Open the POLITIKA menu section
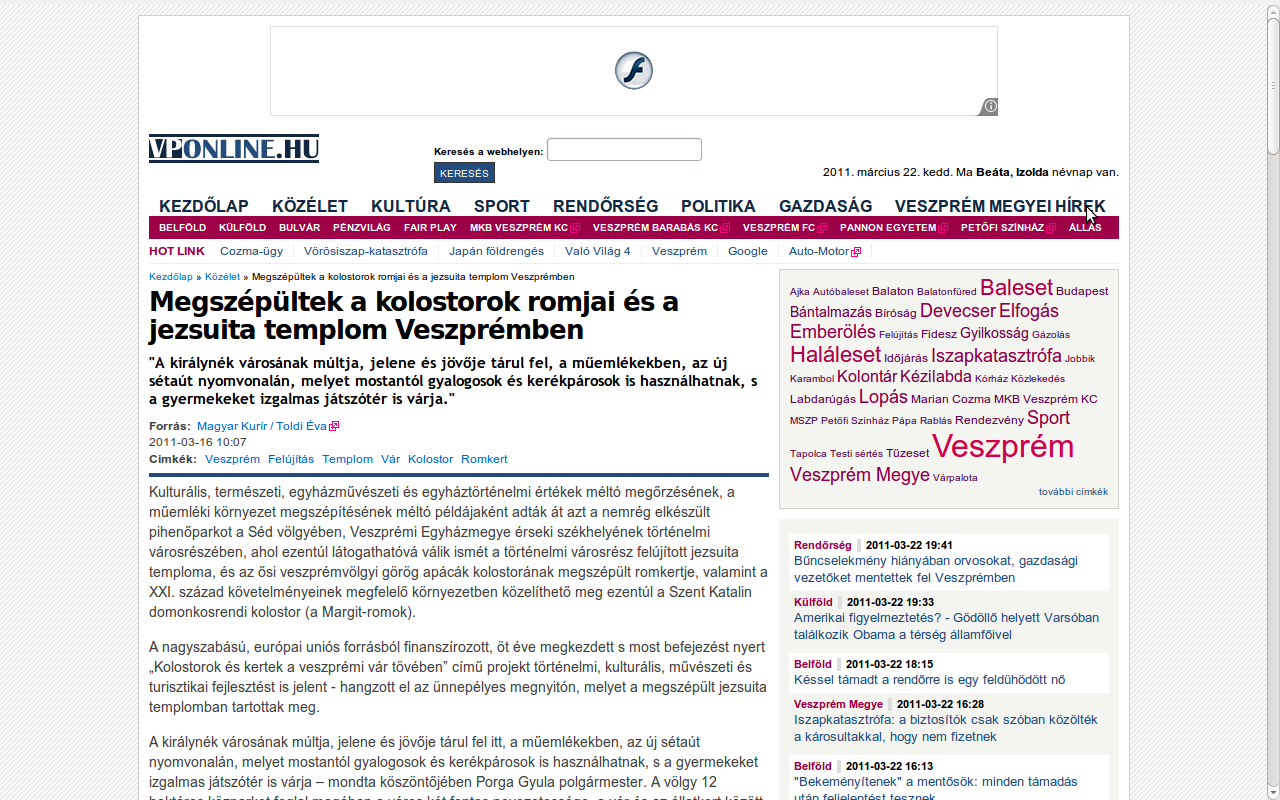The width and height of the screenshot is (1280, 800). 718,206
